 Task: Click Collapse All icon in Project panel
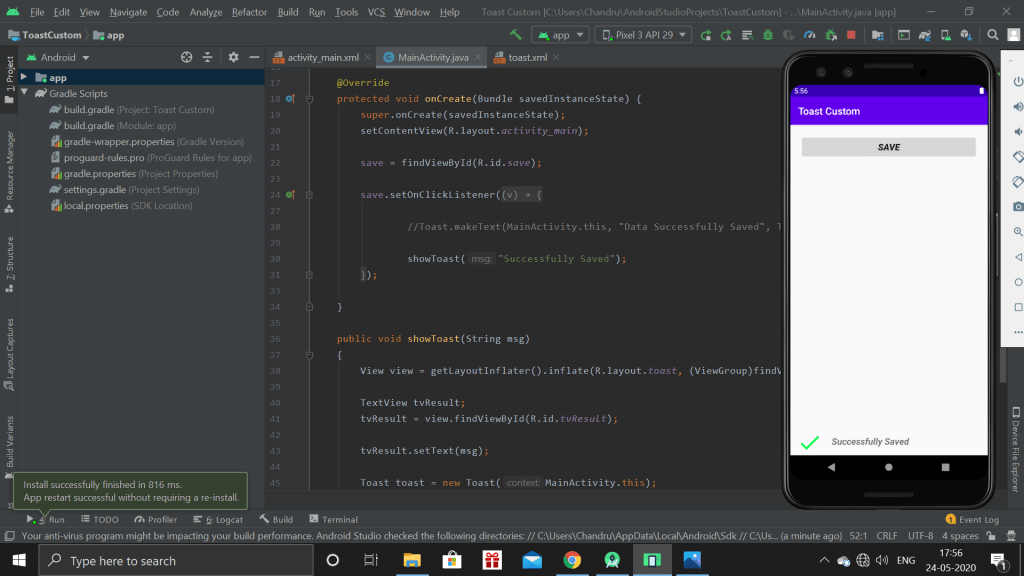point(207,58)
